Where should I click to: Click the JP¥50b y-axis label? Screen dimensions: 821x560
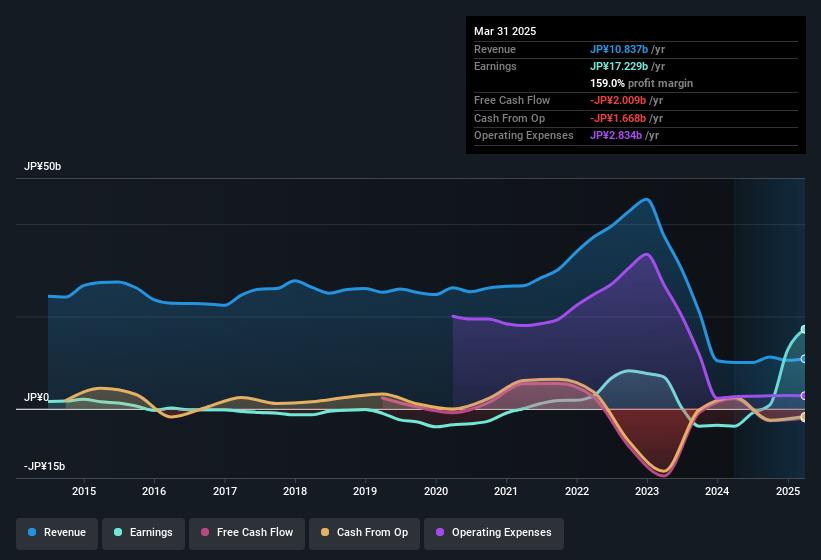coord(42,166)
